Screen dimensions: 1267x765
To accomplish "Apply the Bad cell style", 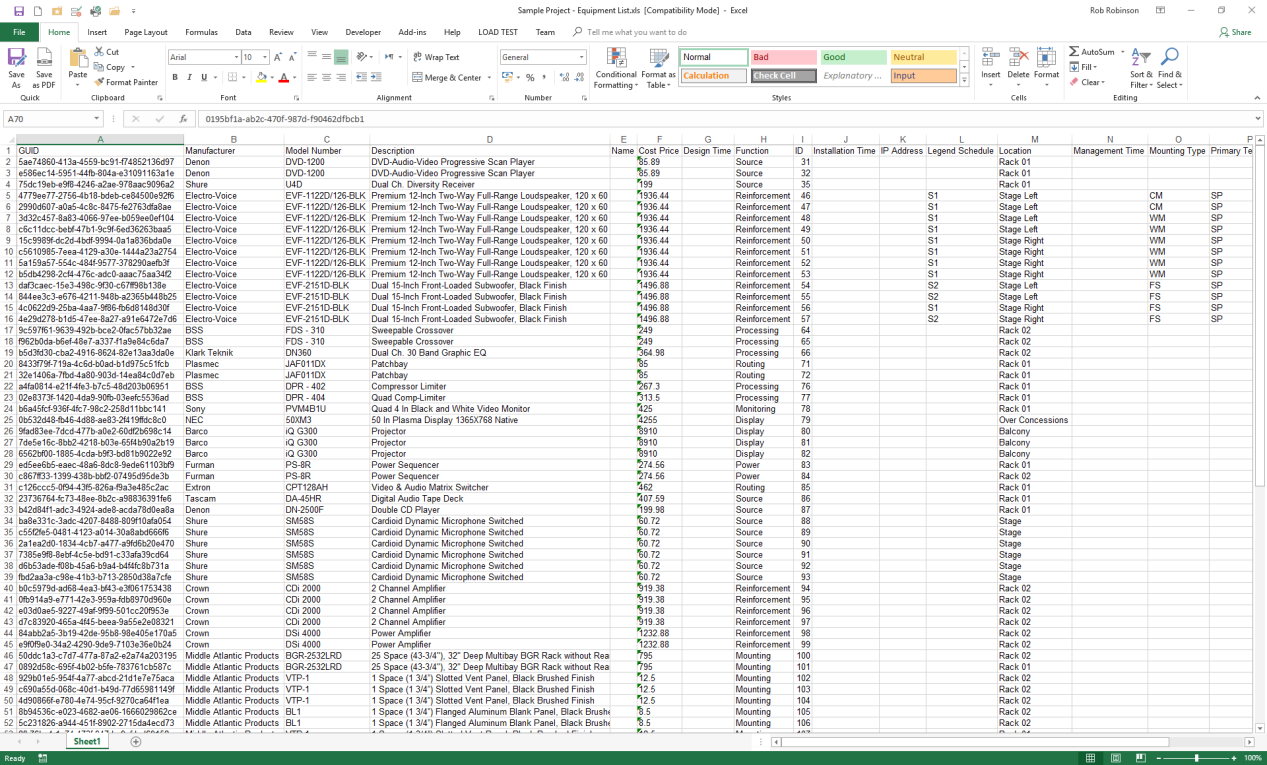I will point(783,57).
